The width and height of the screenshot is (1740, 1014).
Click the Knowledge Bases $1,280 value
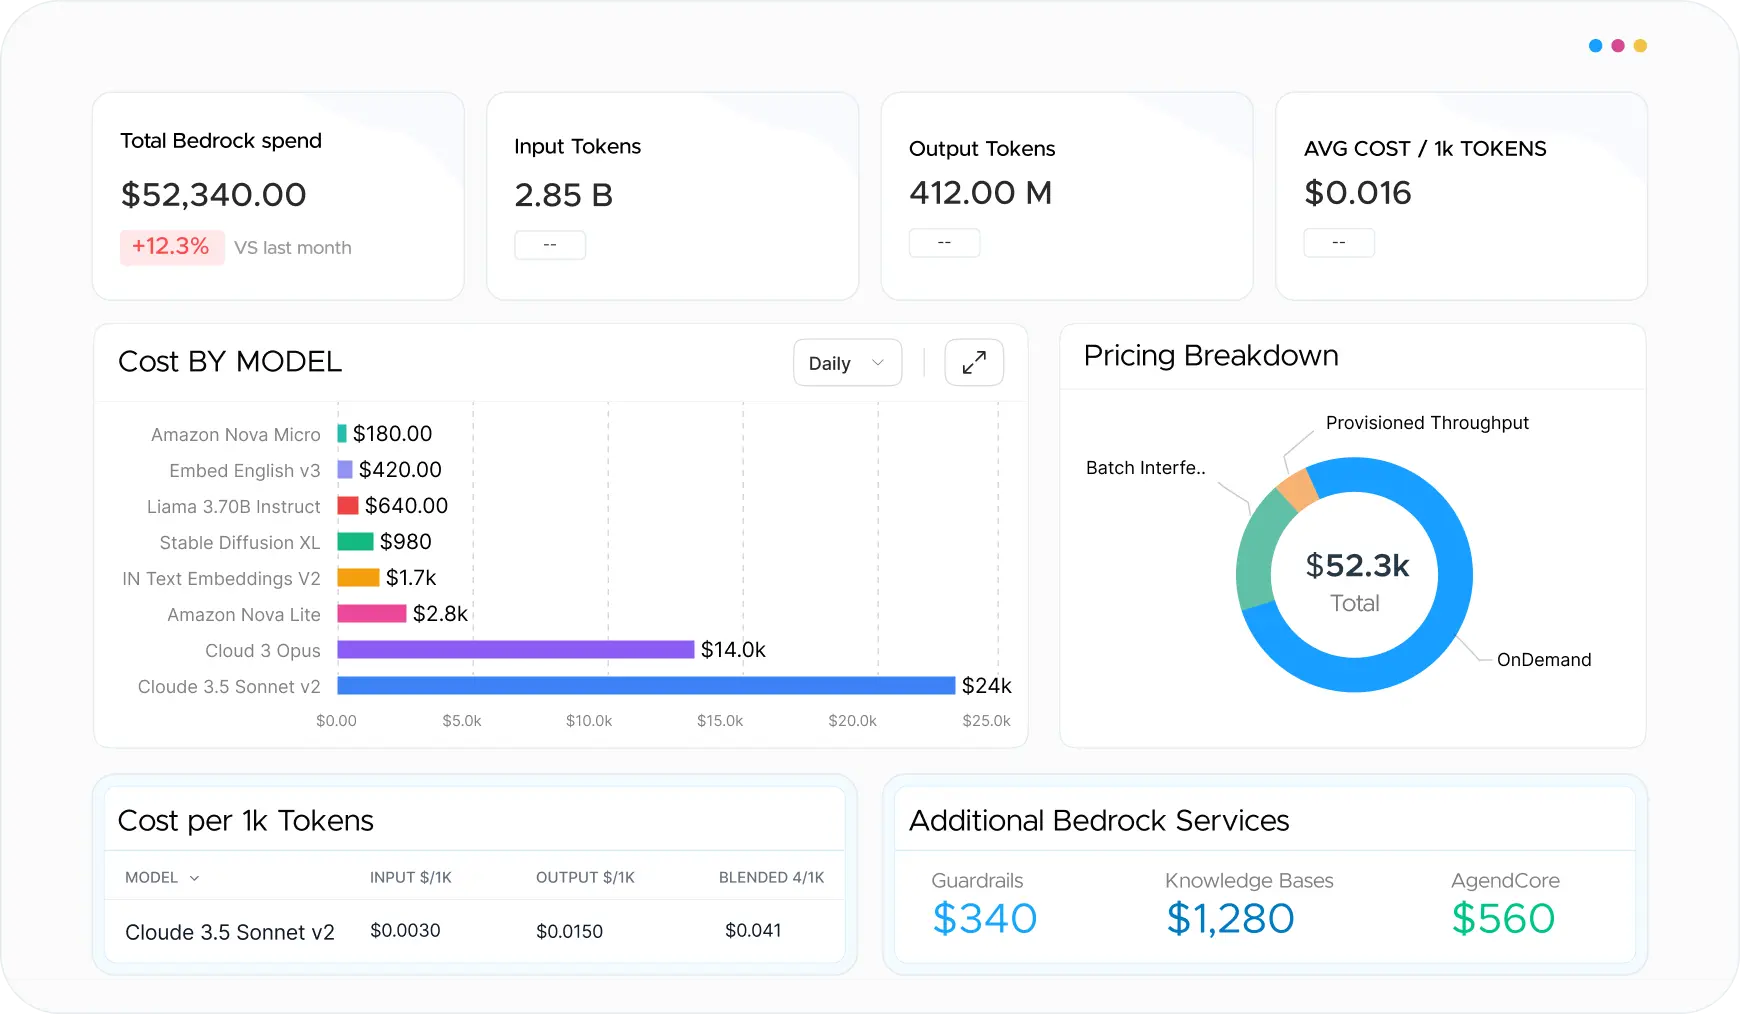point(1230,919)
